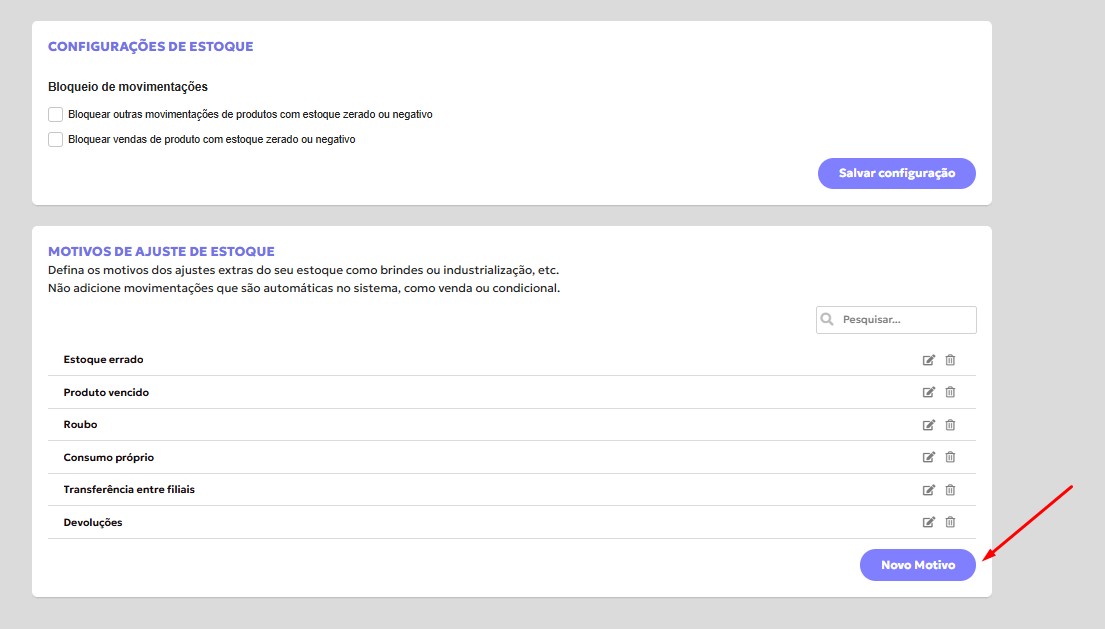This screenshot has height=629, width=1105.
Task: Delete the 'Devoluções' reason
Action: click(950, 522)
